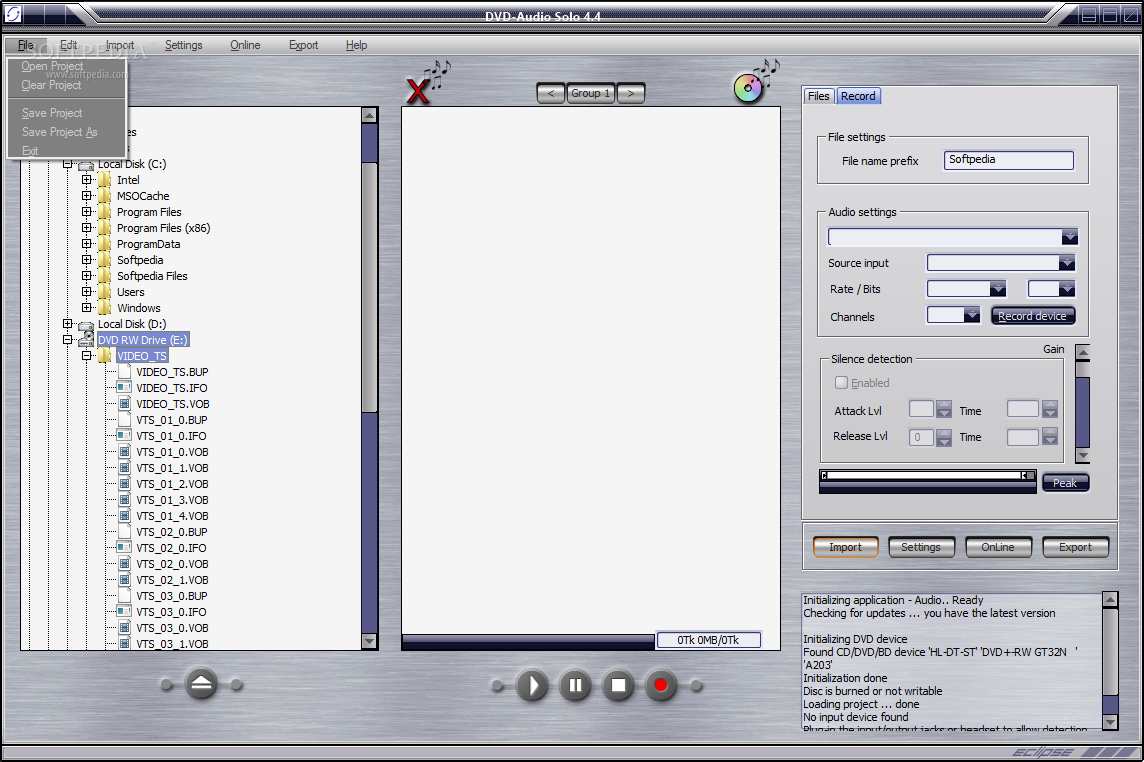Select the ProgramData folder
This screenshot has width=1144, height=762.
click(148, 244)
